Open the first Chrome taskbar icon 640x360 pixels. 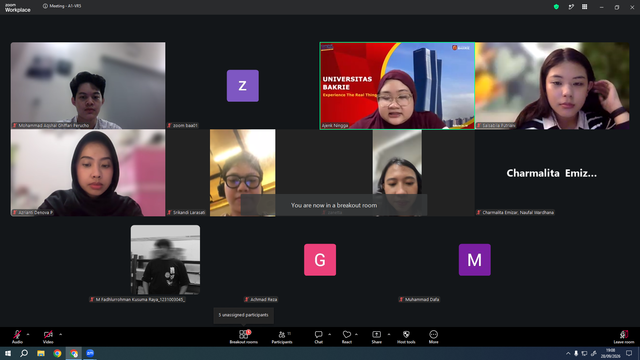coord(57,353)
